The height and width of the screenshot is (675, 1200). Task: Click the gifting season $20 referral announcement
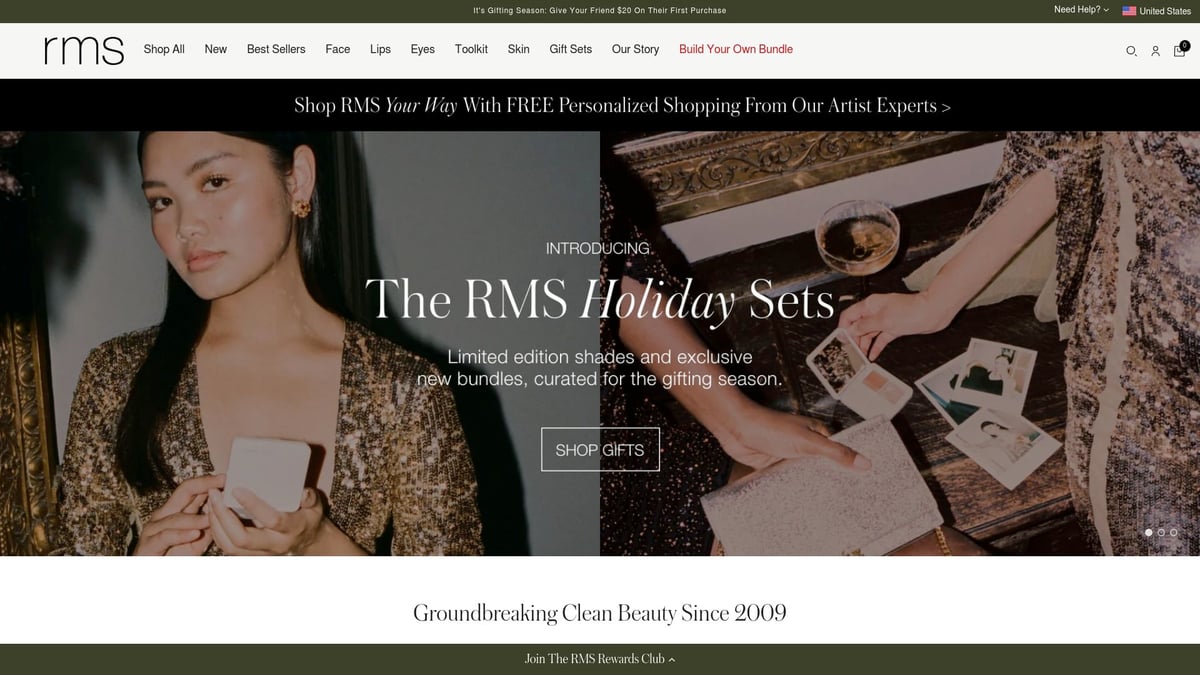point(600,10)
